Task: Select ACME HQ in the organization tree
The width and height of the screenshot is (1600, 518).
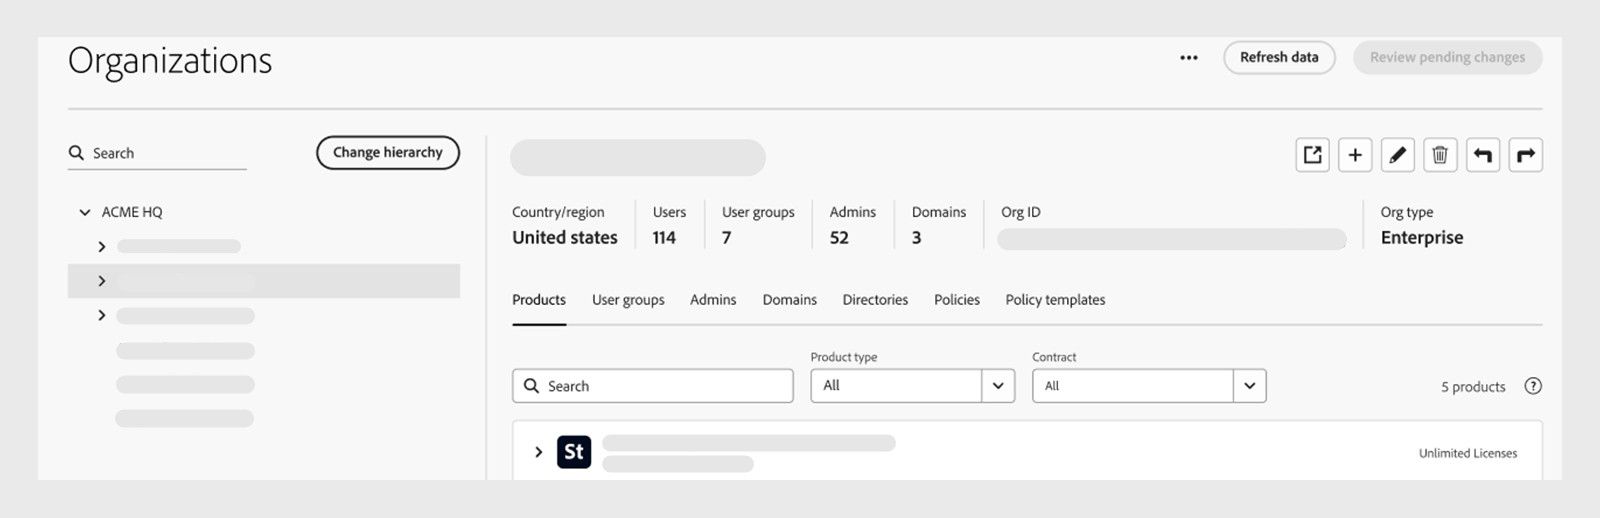Action: click(x=132, y=212)
